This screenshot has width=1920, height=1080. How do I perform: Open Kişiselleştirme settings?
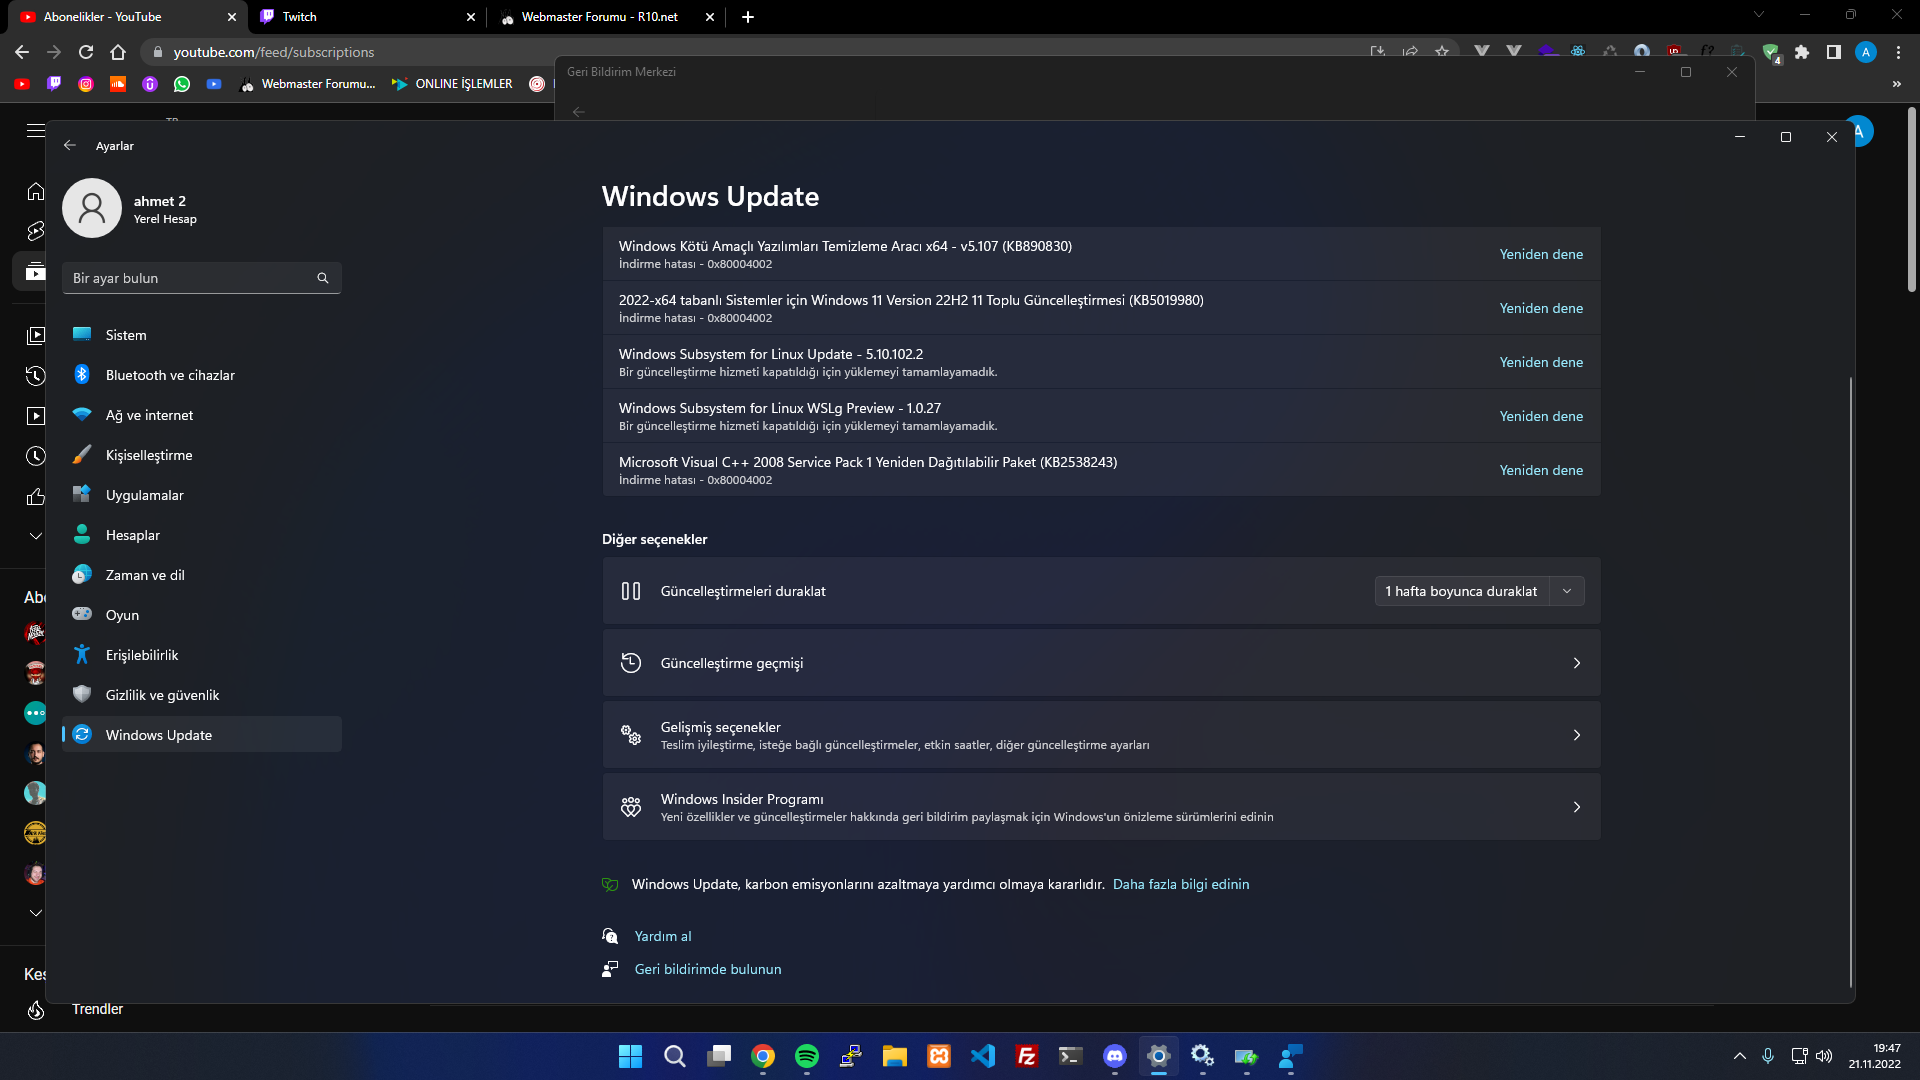[201, 455]
